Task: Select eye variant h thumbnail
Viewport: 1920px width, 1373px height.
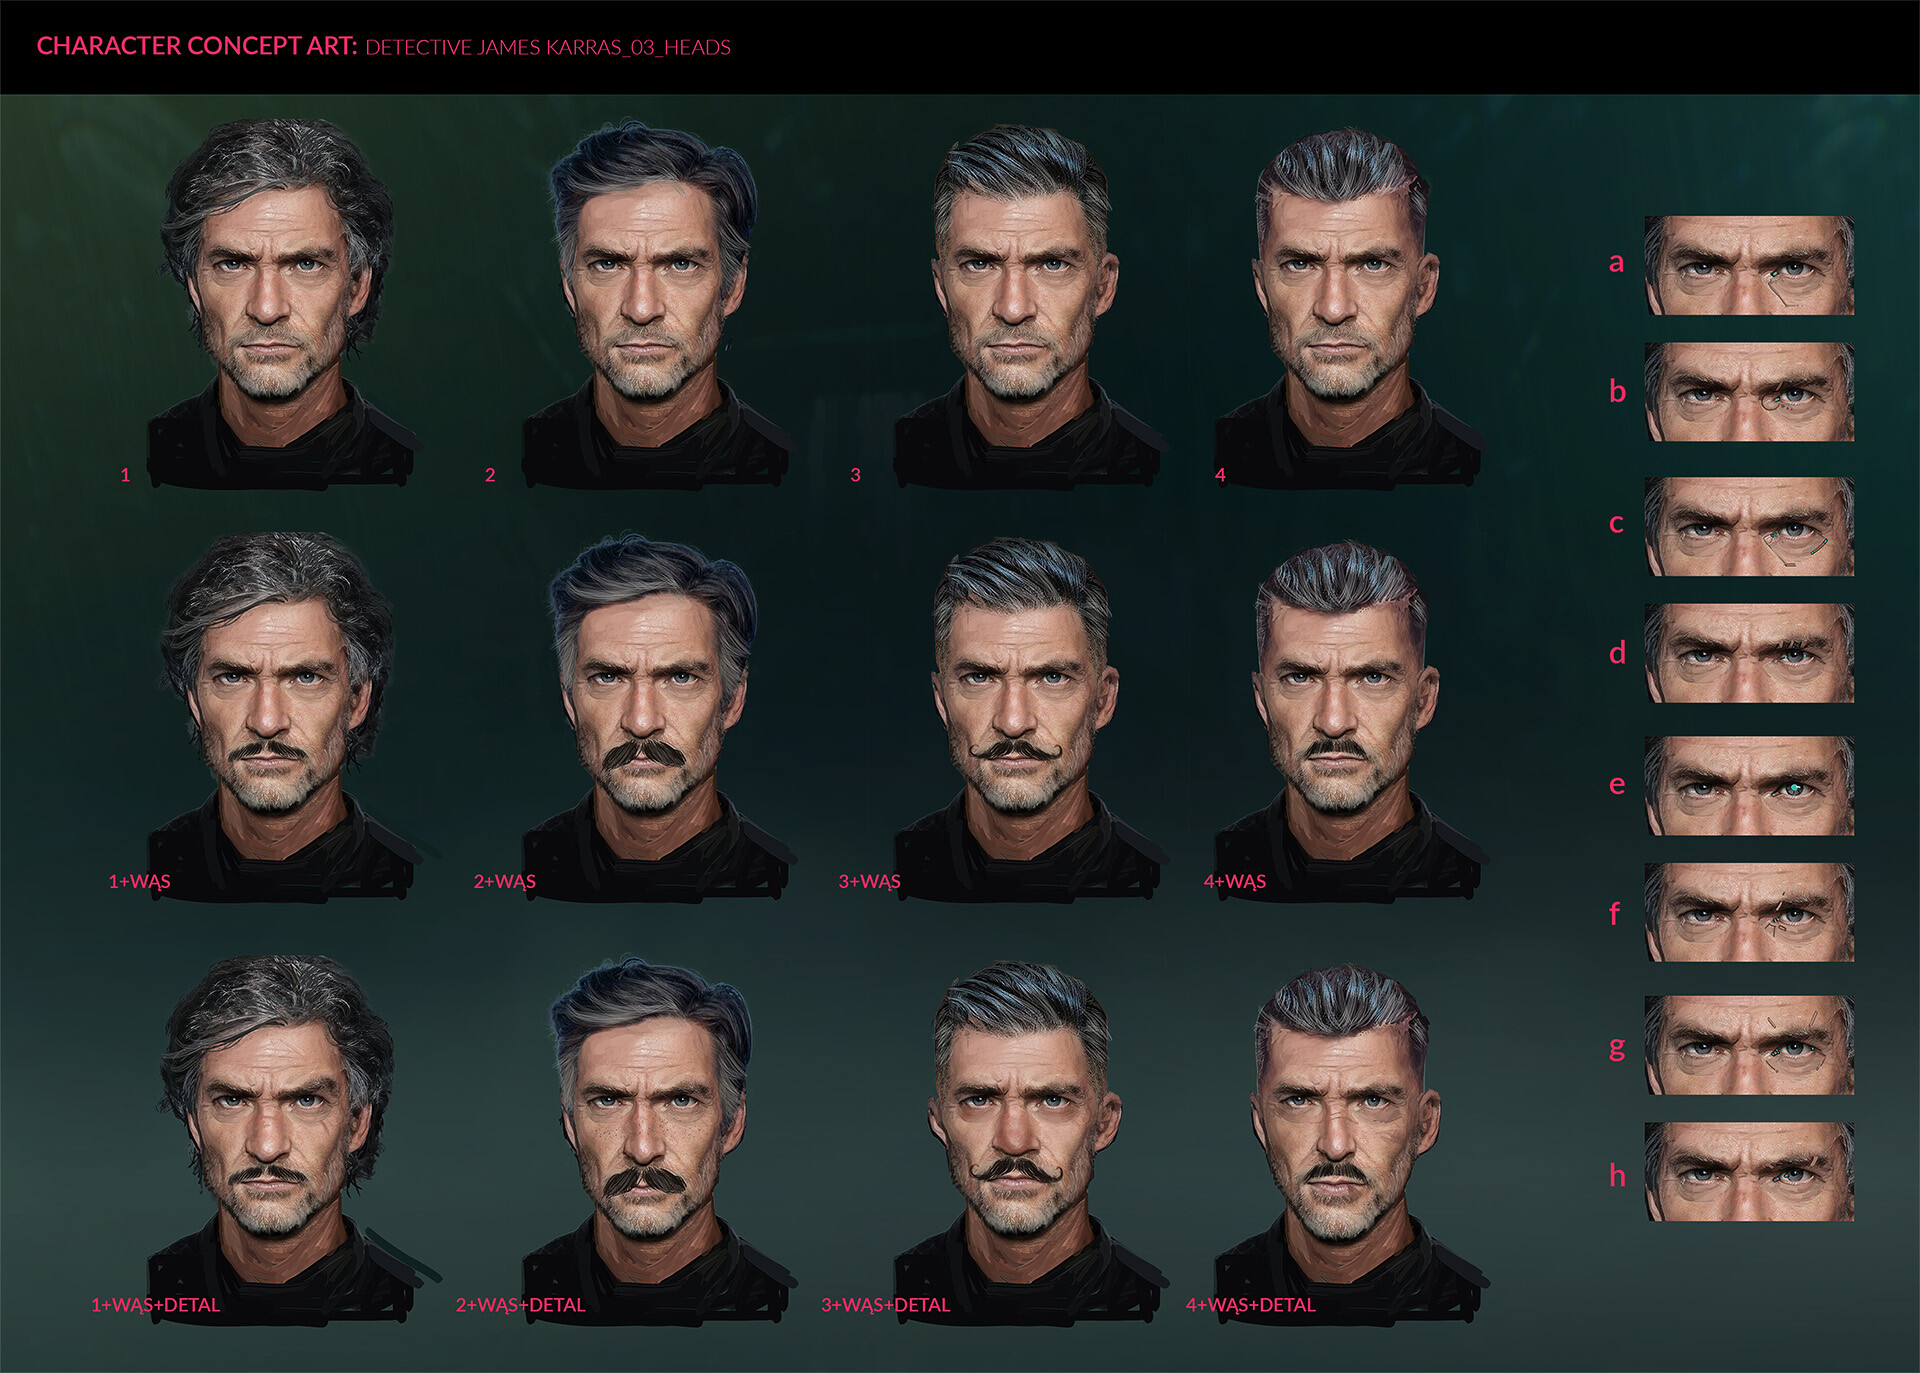Action: [x=1748, y=1171]
